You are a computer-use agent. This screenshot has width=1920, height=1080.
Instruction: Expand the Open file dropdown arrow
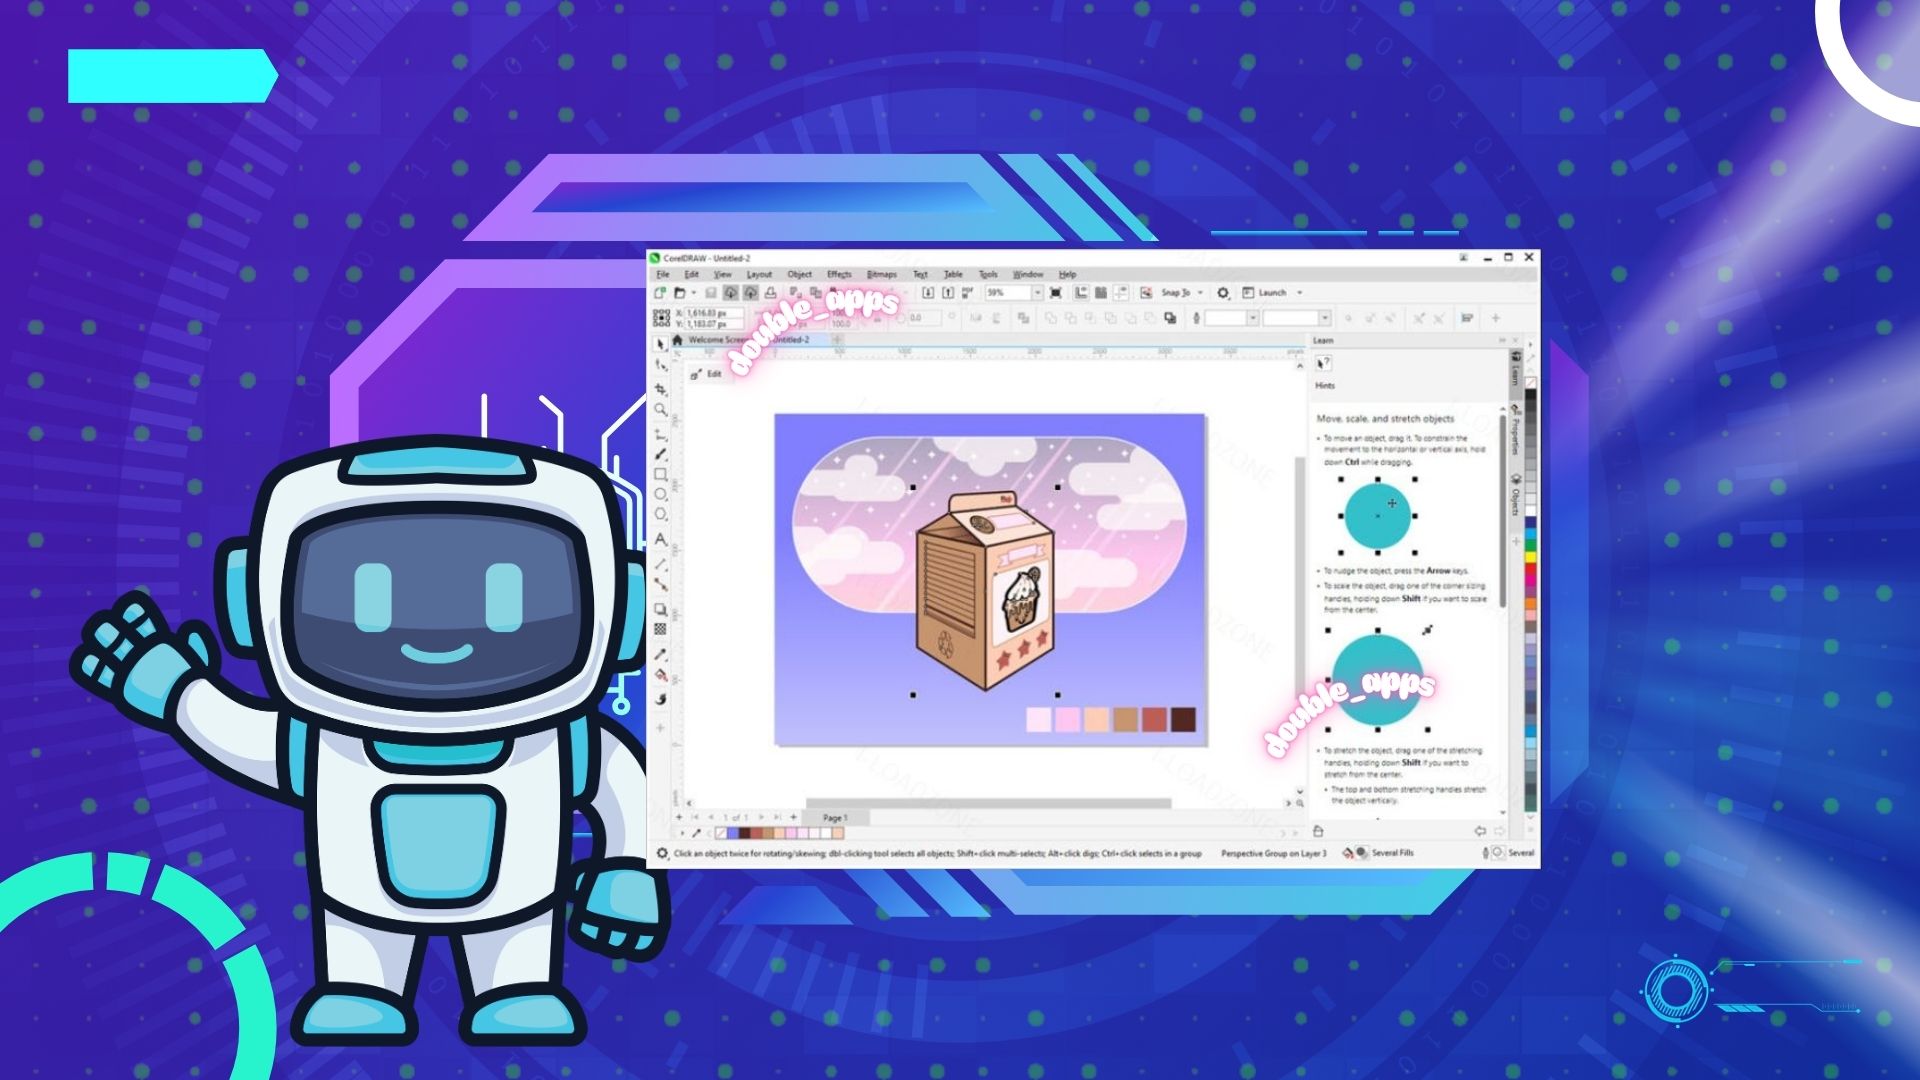[694, 292]
